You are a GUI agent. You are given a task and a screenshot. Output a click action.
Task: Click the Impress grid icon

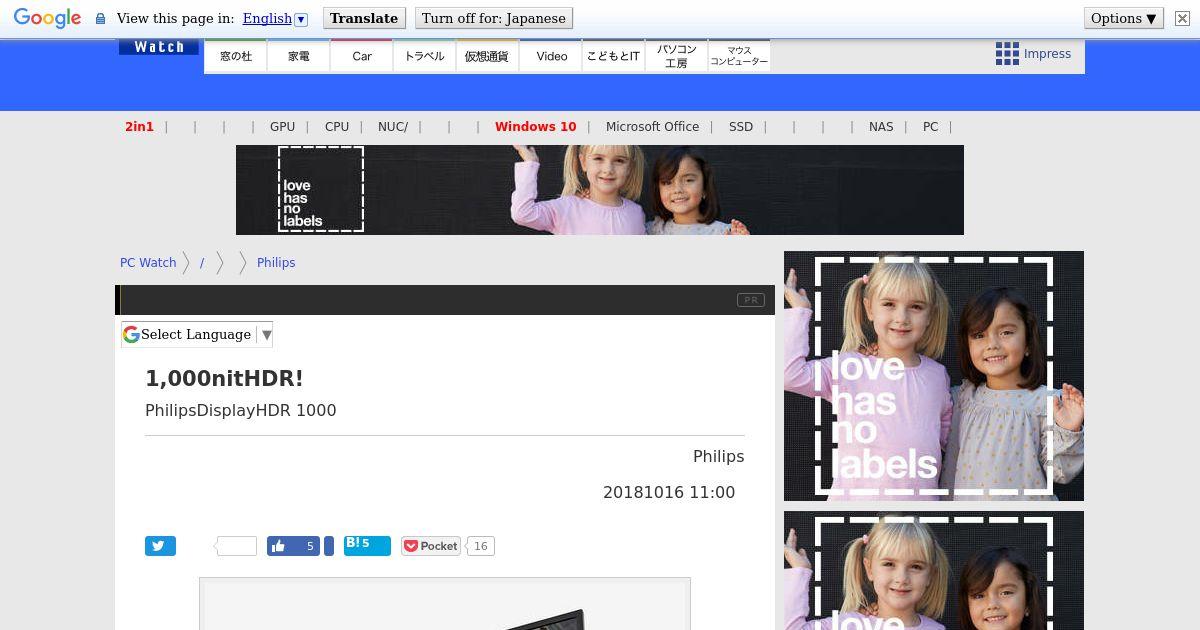1007,54
